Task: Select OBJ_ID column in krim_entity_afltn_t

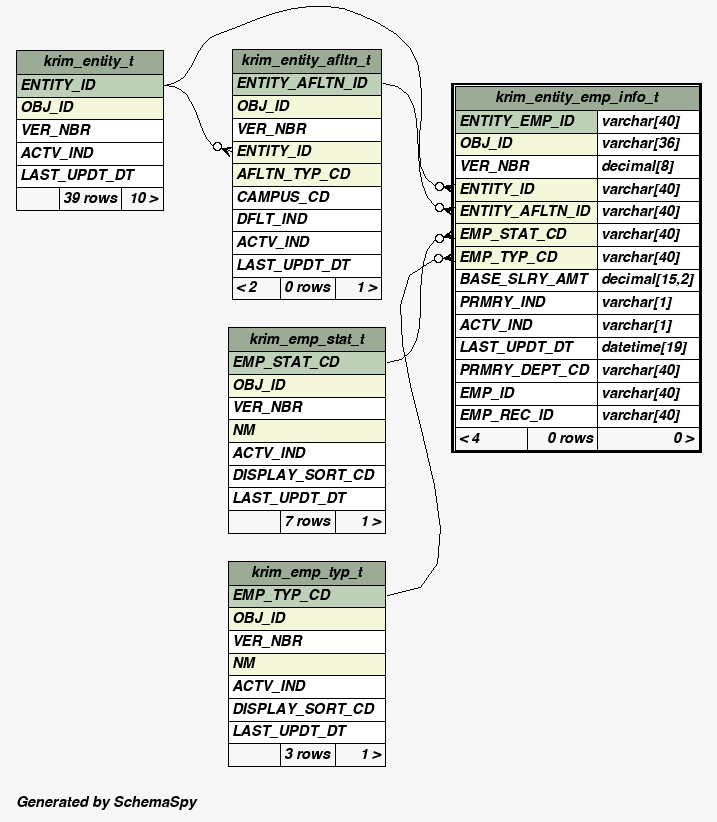Action: pos(307,106)
